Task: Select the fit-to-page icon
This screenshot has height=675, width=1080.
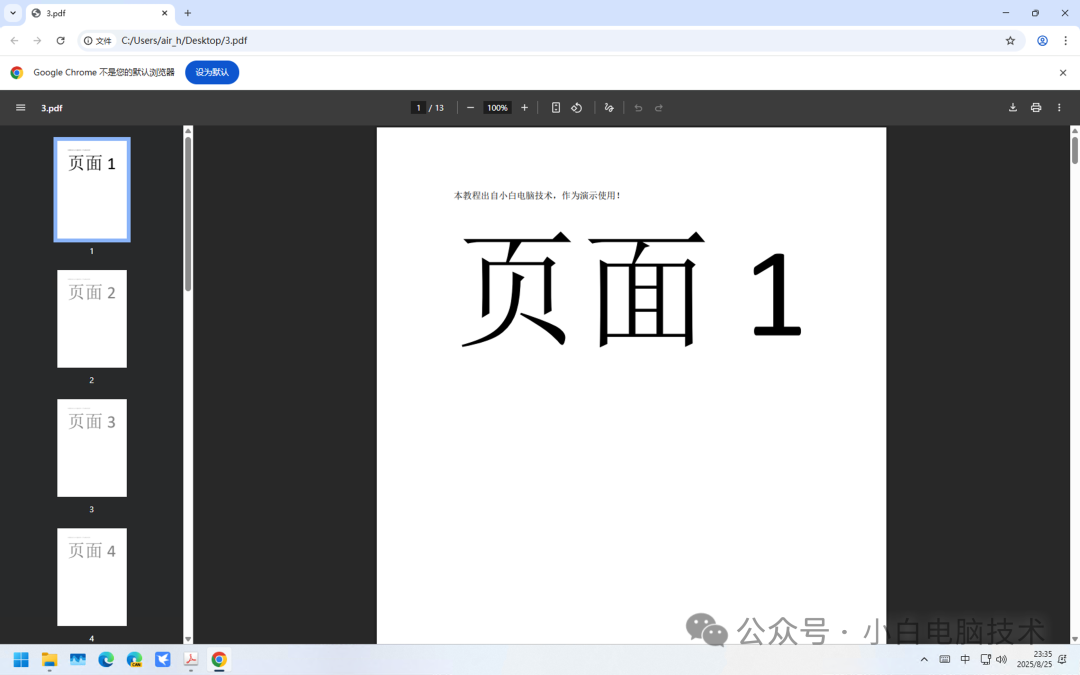Action: (x=555, y=107)
